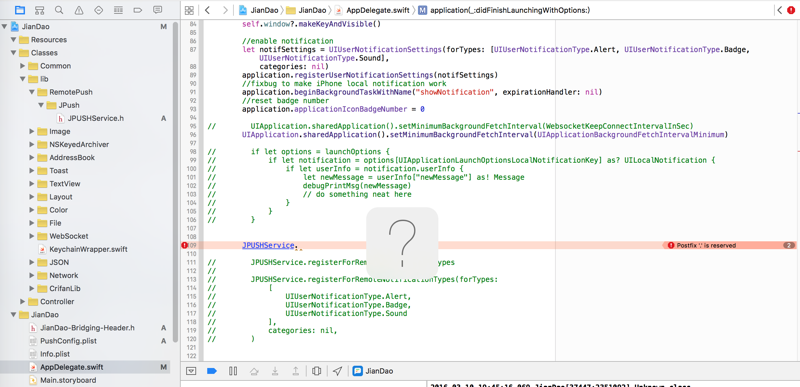
Task: Collapse the JianDao project root
Action: [4, 27]
